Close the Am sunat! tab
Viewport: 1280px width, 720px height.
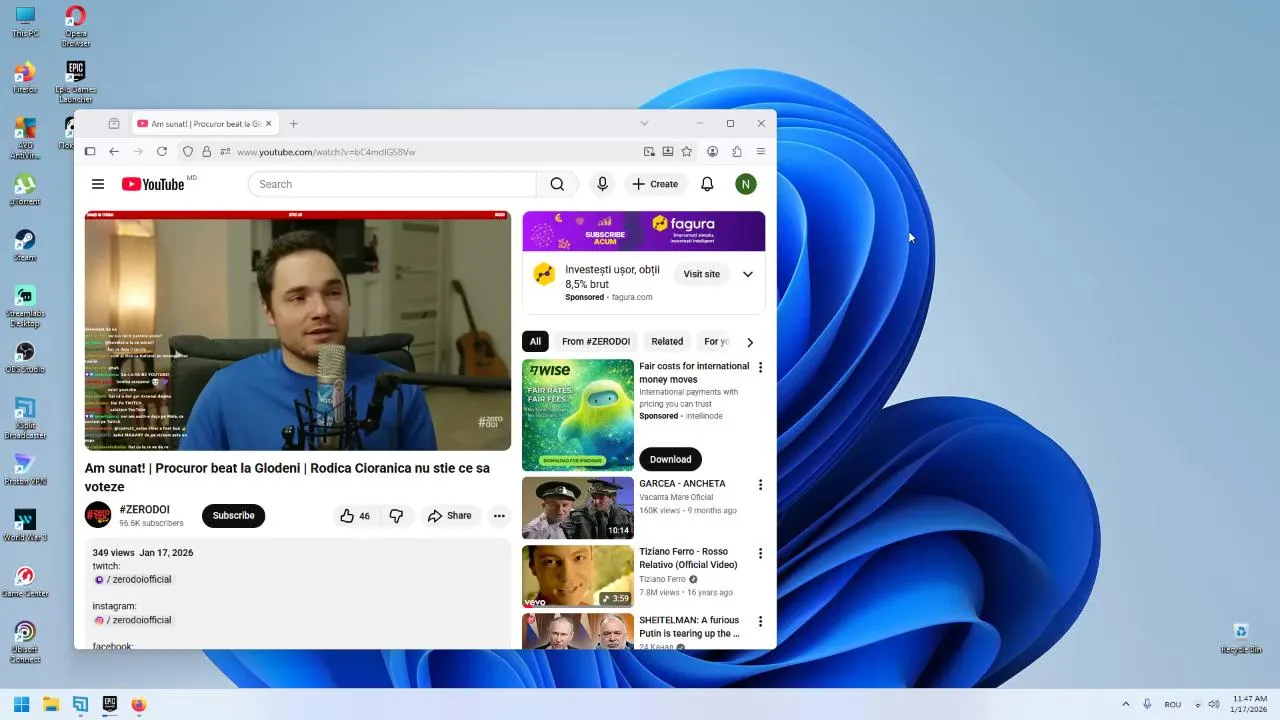pos(268,124)
